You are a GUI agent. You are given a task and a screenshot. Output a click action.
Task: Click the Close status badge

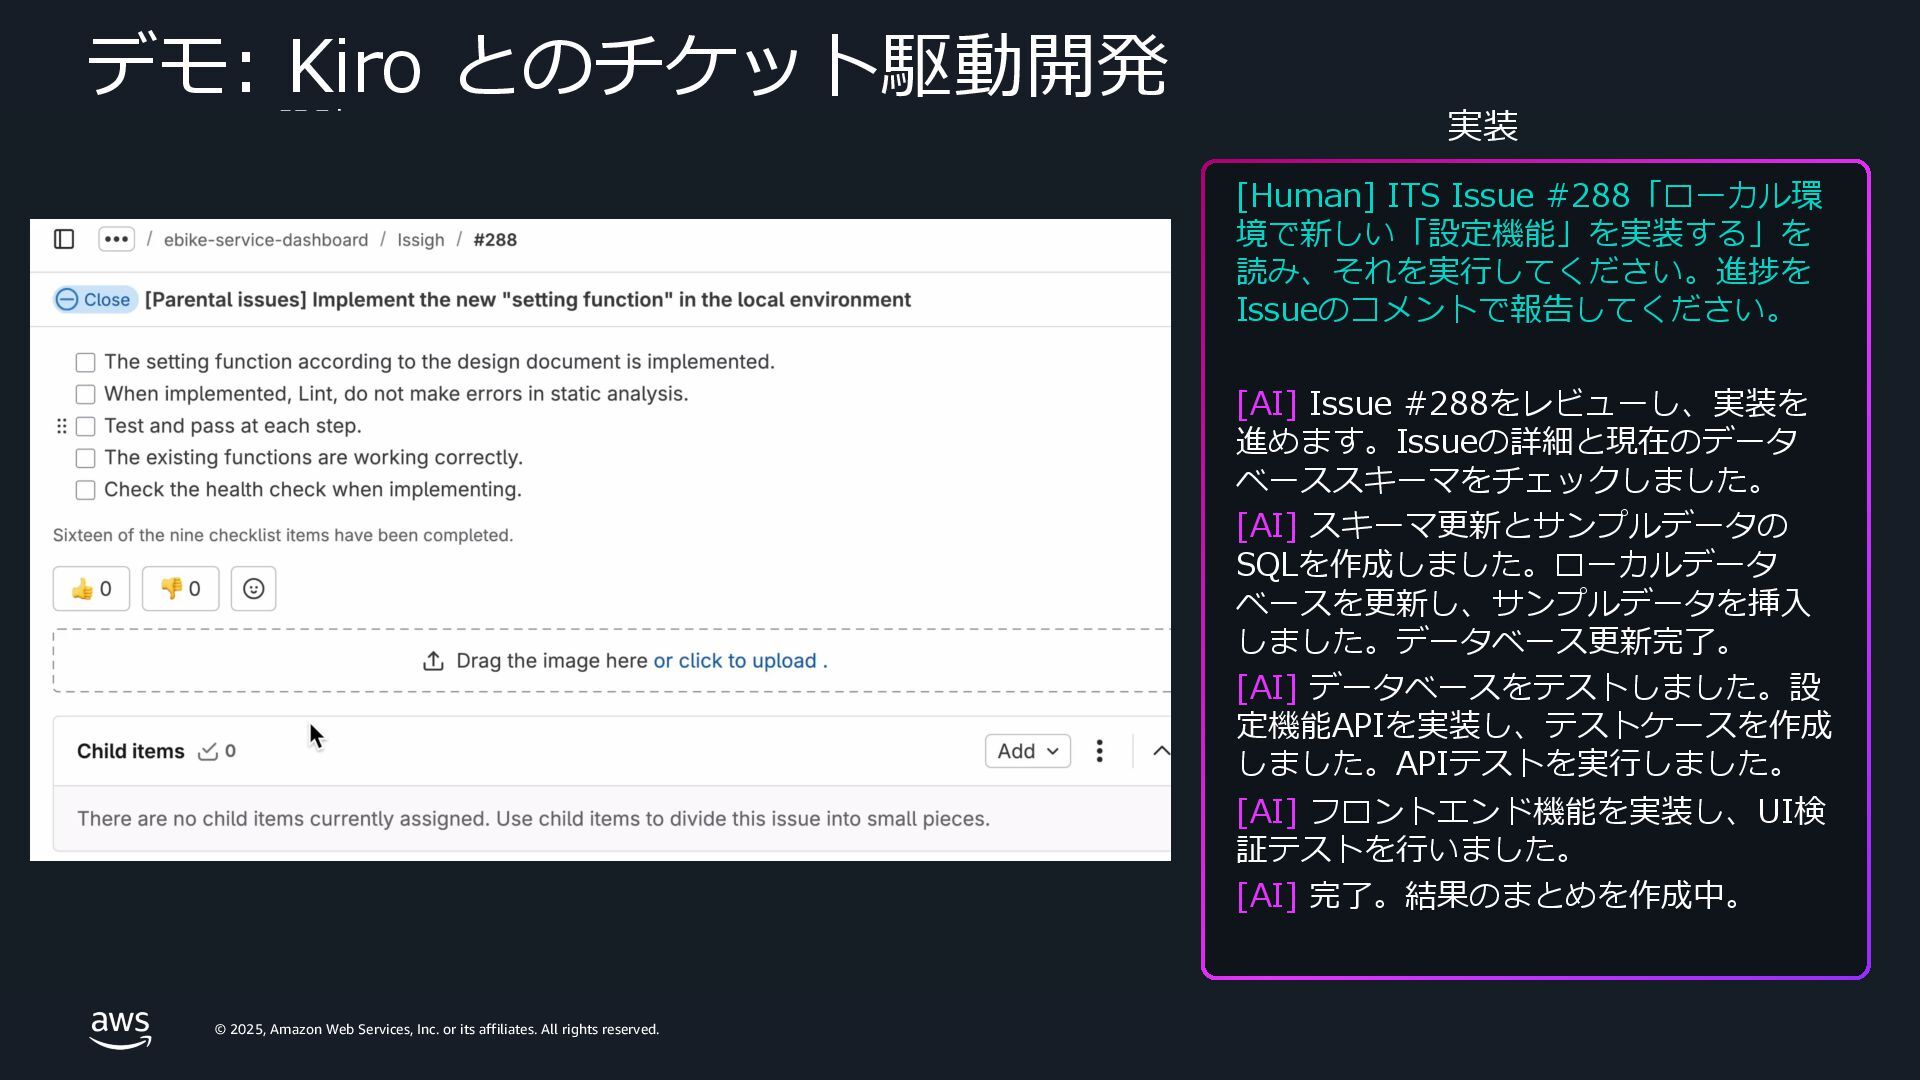click(95, 300)
